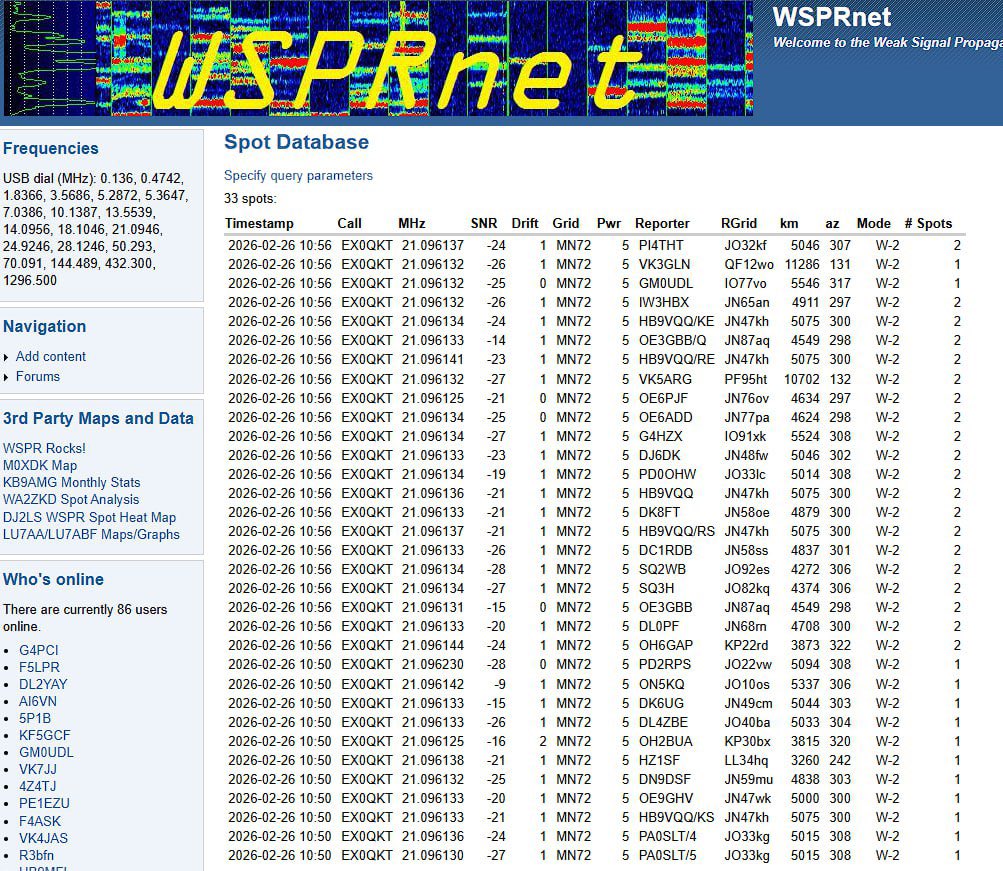Select reporter PA0SLT/5 table cell
This screenshot has height=871, width=1003.
[667, 855]
